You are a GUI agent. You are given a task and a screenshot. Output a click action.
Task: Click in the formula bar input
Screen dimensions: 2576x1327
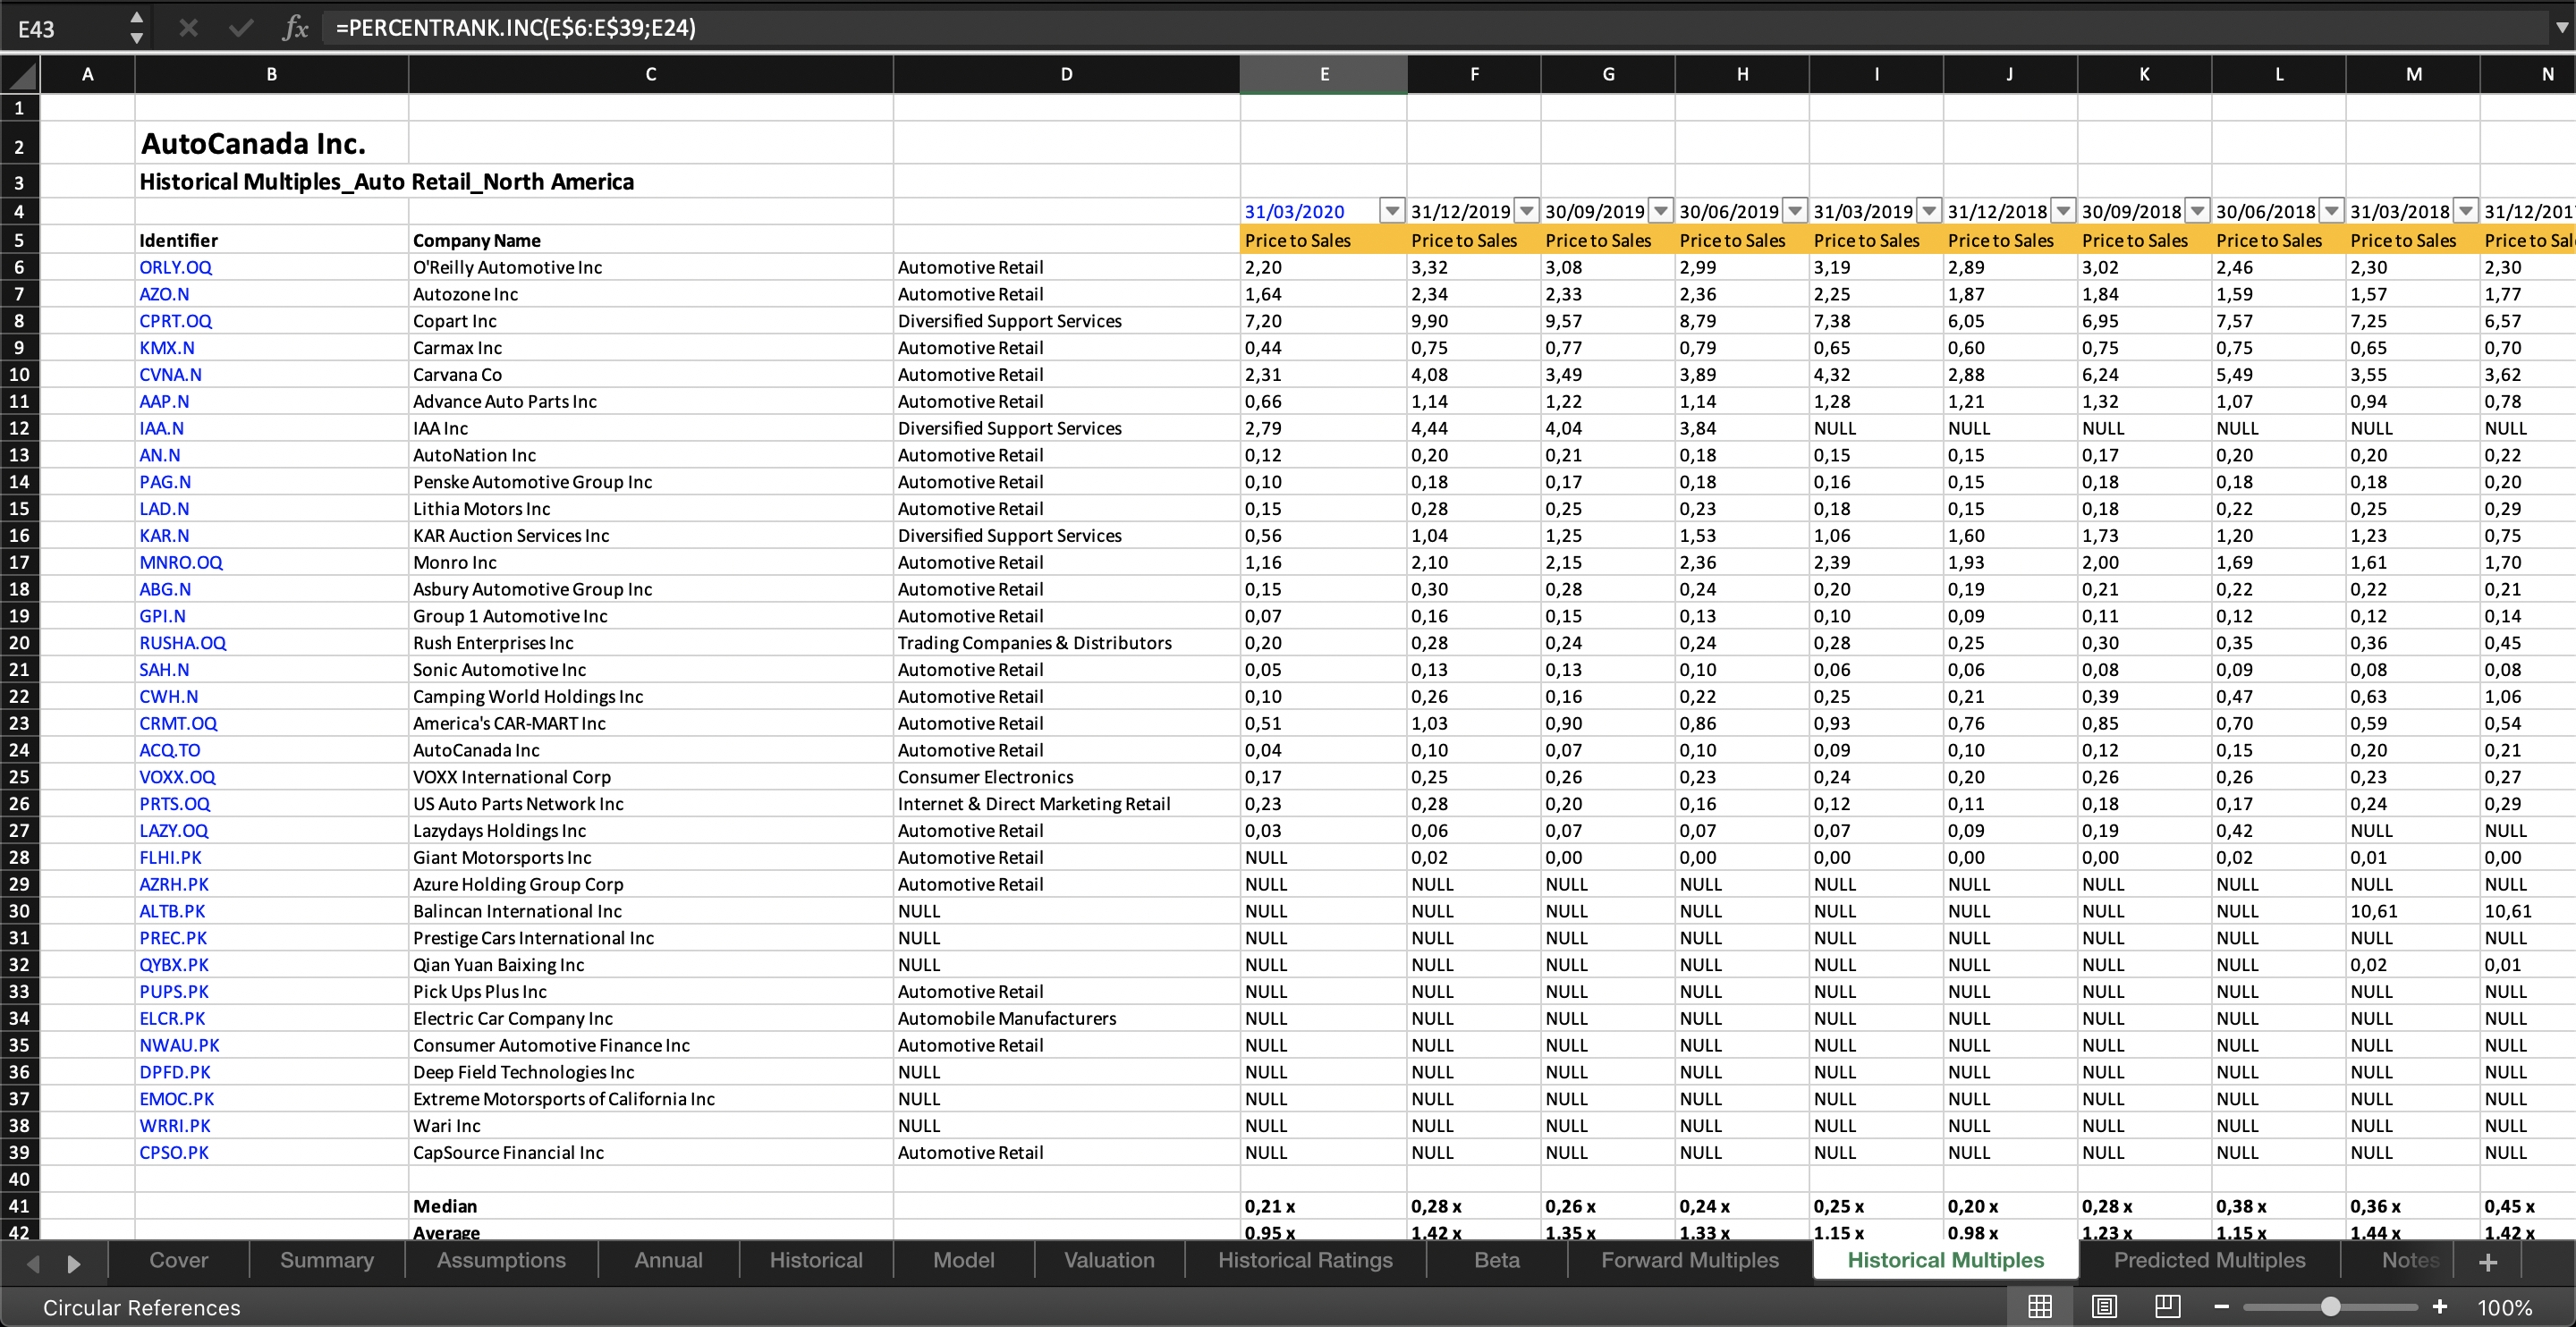coord(1435,28)
